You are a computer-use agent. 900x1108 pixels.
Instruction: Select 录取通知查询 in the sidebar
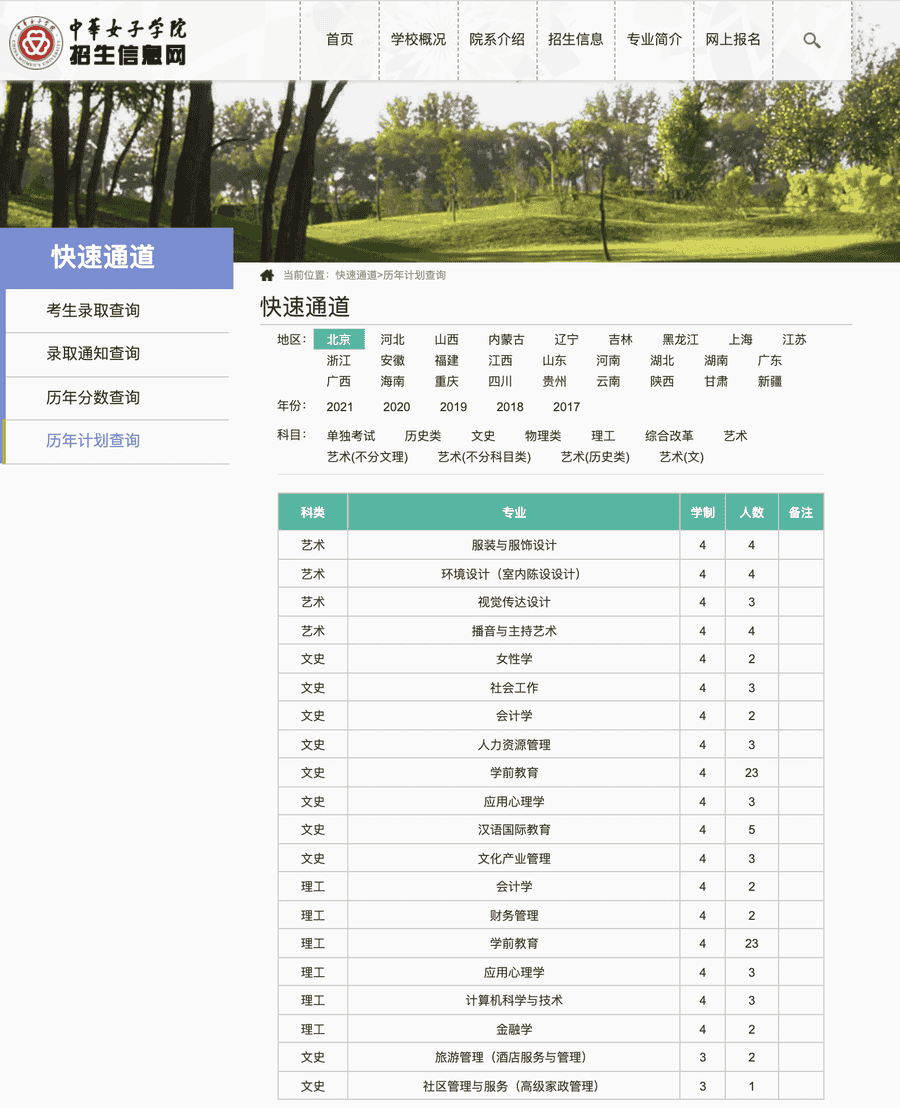tap(93, 353)
